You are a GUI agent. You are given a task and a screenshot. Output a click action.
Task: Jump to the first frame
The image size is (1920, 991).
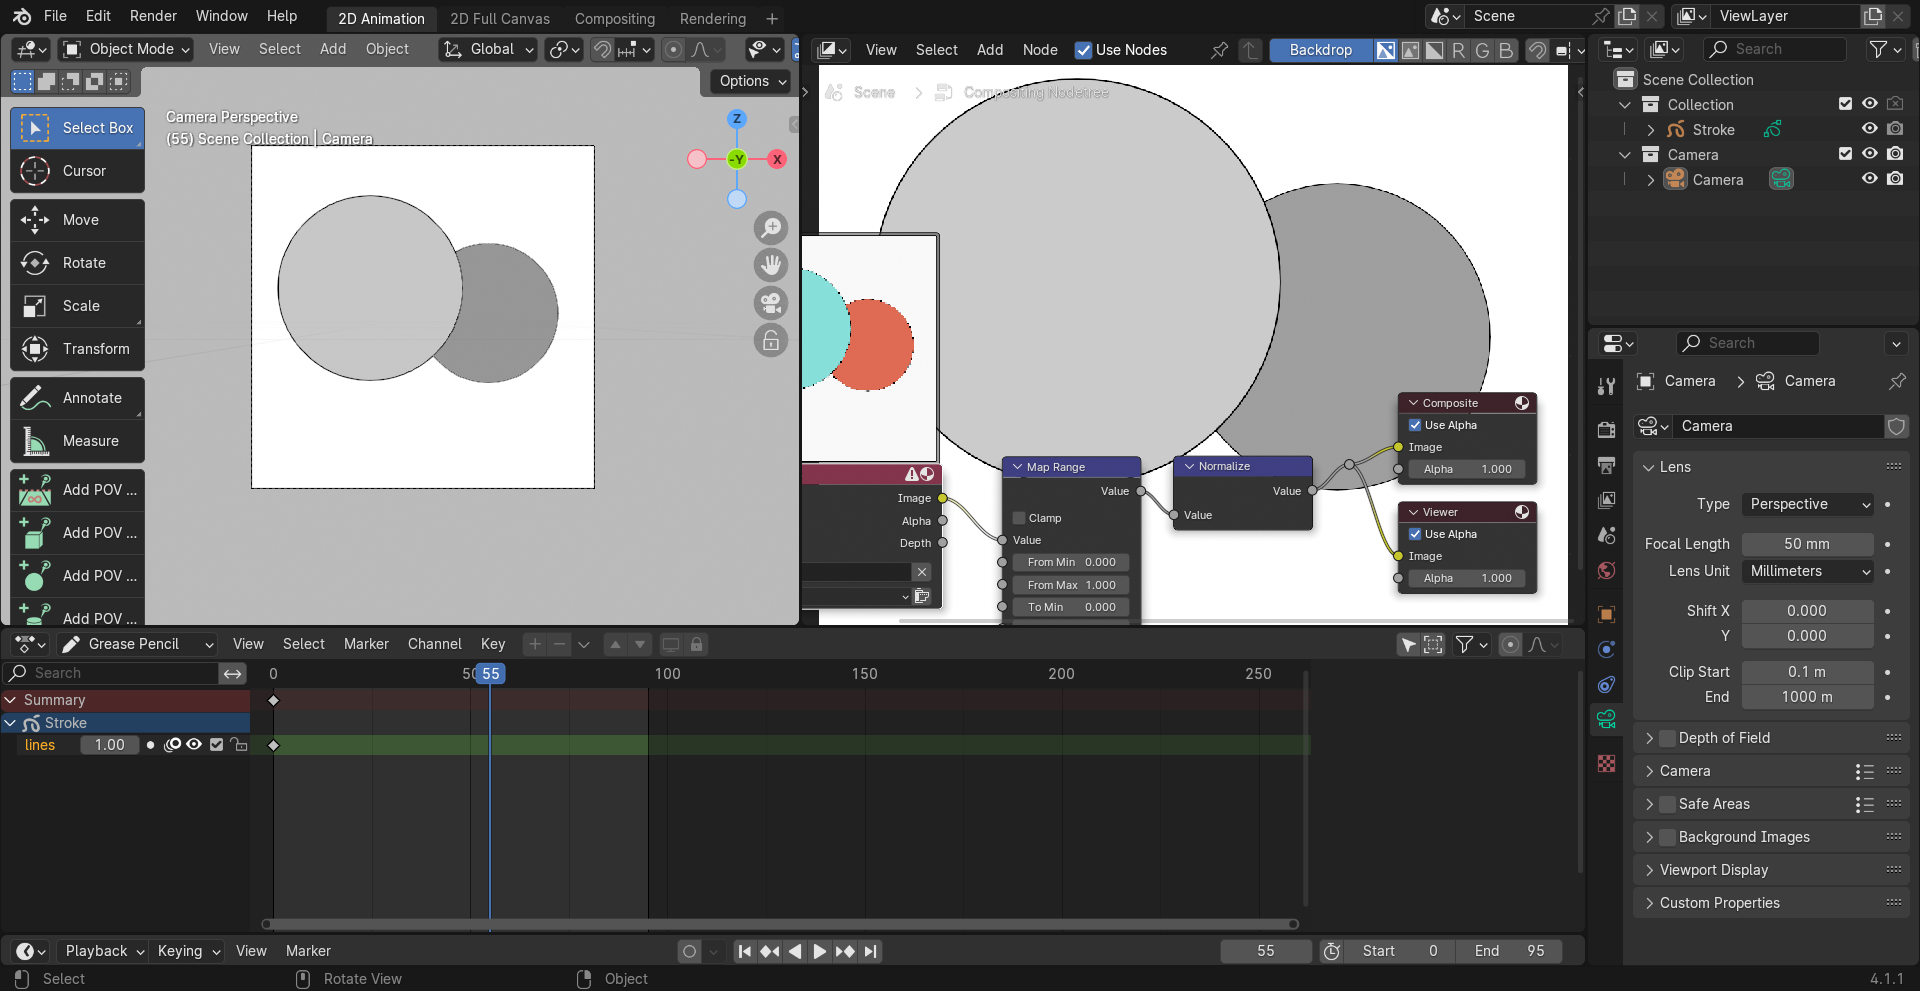(745, 951)
